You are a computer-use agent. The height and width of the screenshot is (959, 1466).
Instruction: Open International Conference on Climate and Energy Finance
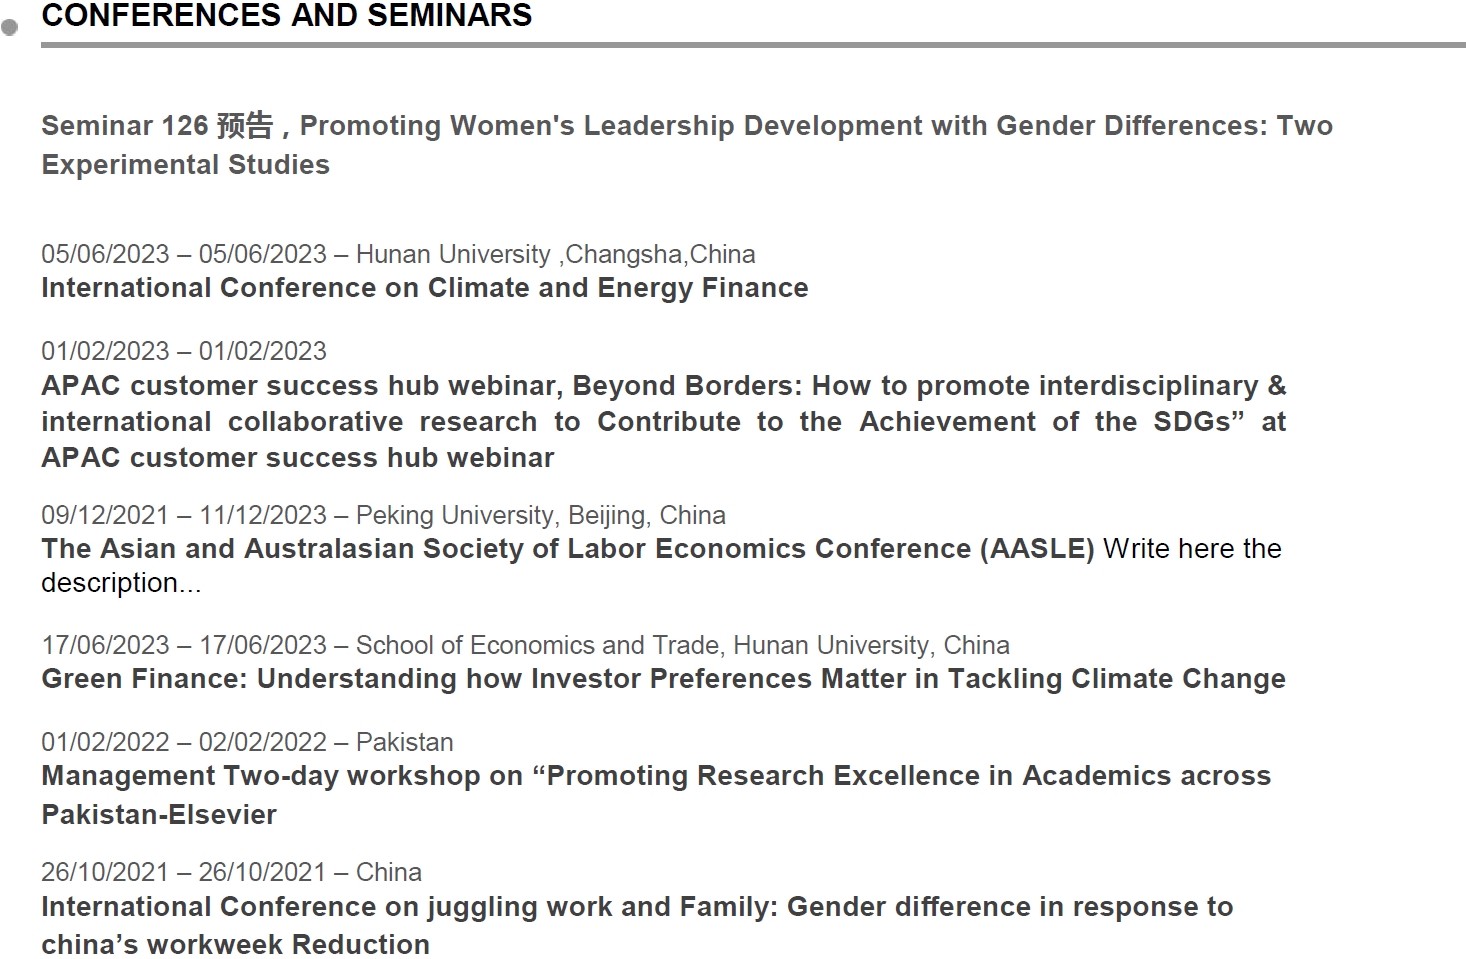tap(425, 288)
